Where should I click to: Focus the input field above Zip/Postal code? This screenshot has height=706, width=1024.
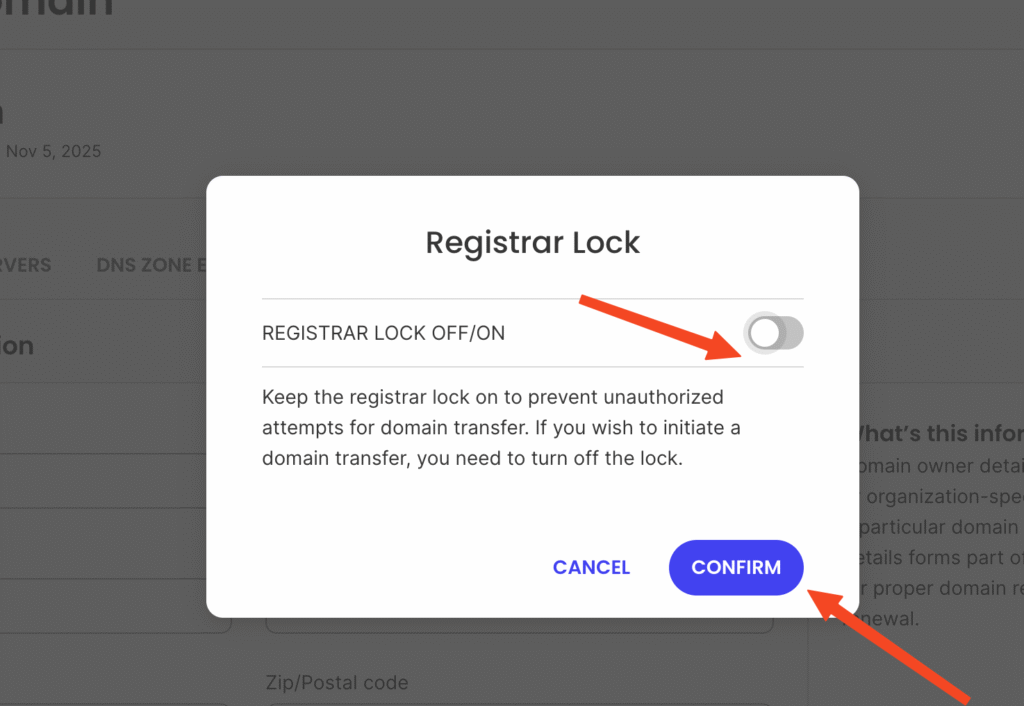tap(520, 624)
